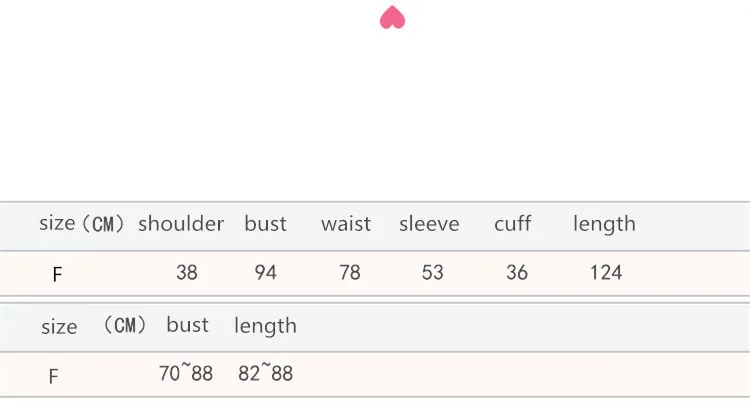Click the 'length' header in first table
The width and height of the screenshot is (750, 408).
pos(604,224)
